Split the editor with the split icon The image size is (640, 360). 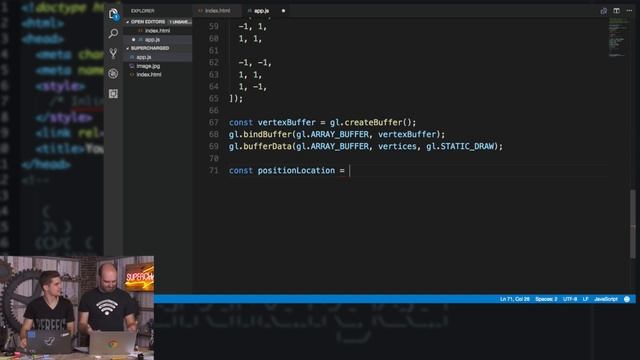coord(616,11)
